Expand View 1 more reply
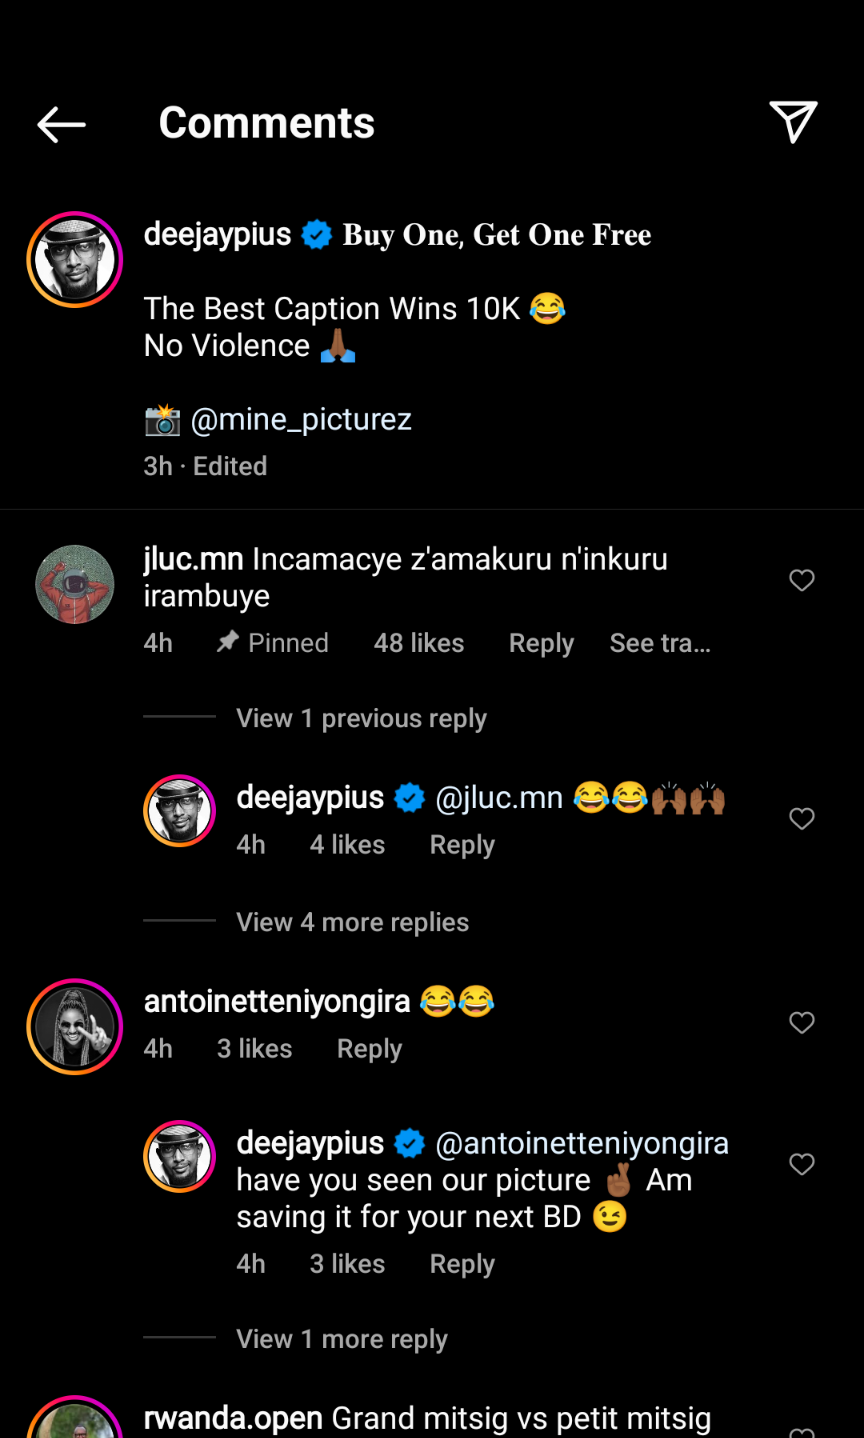This screenshot has width=864, height=1438. 341,1339
